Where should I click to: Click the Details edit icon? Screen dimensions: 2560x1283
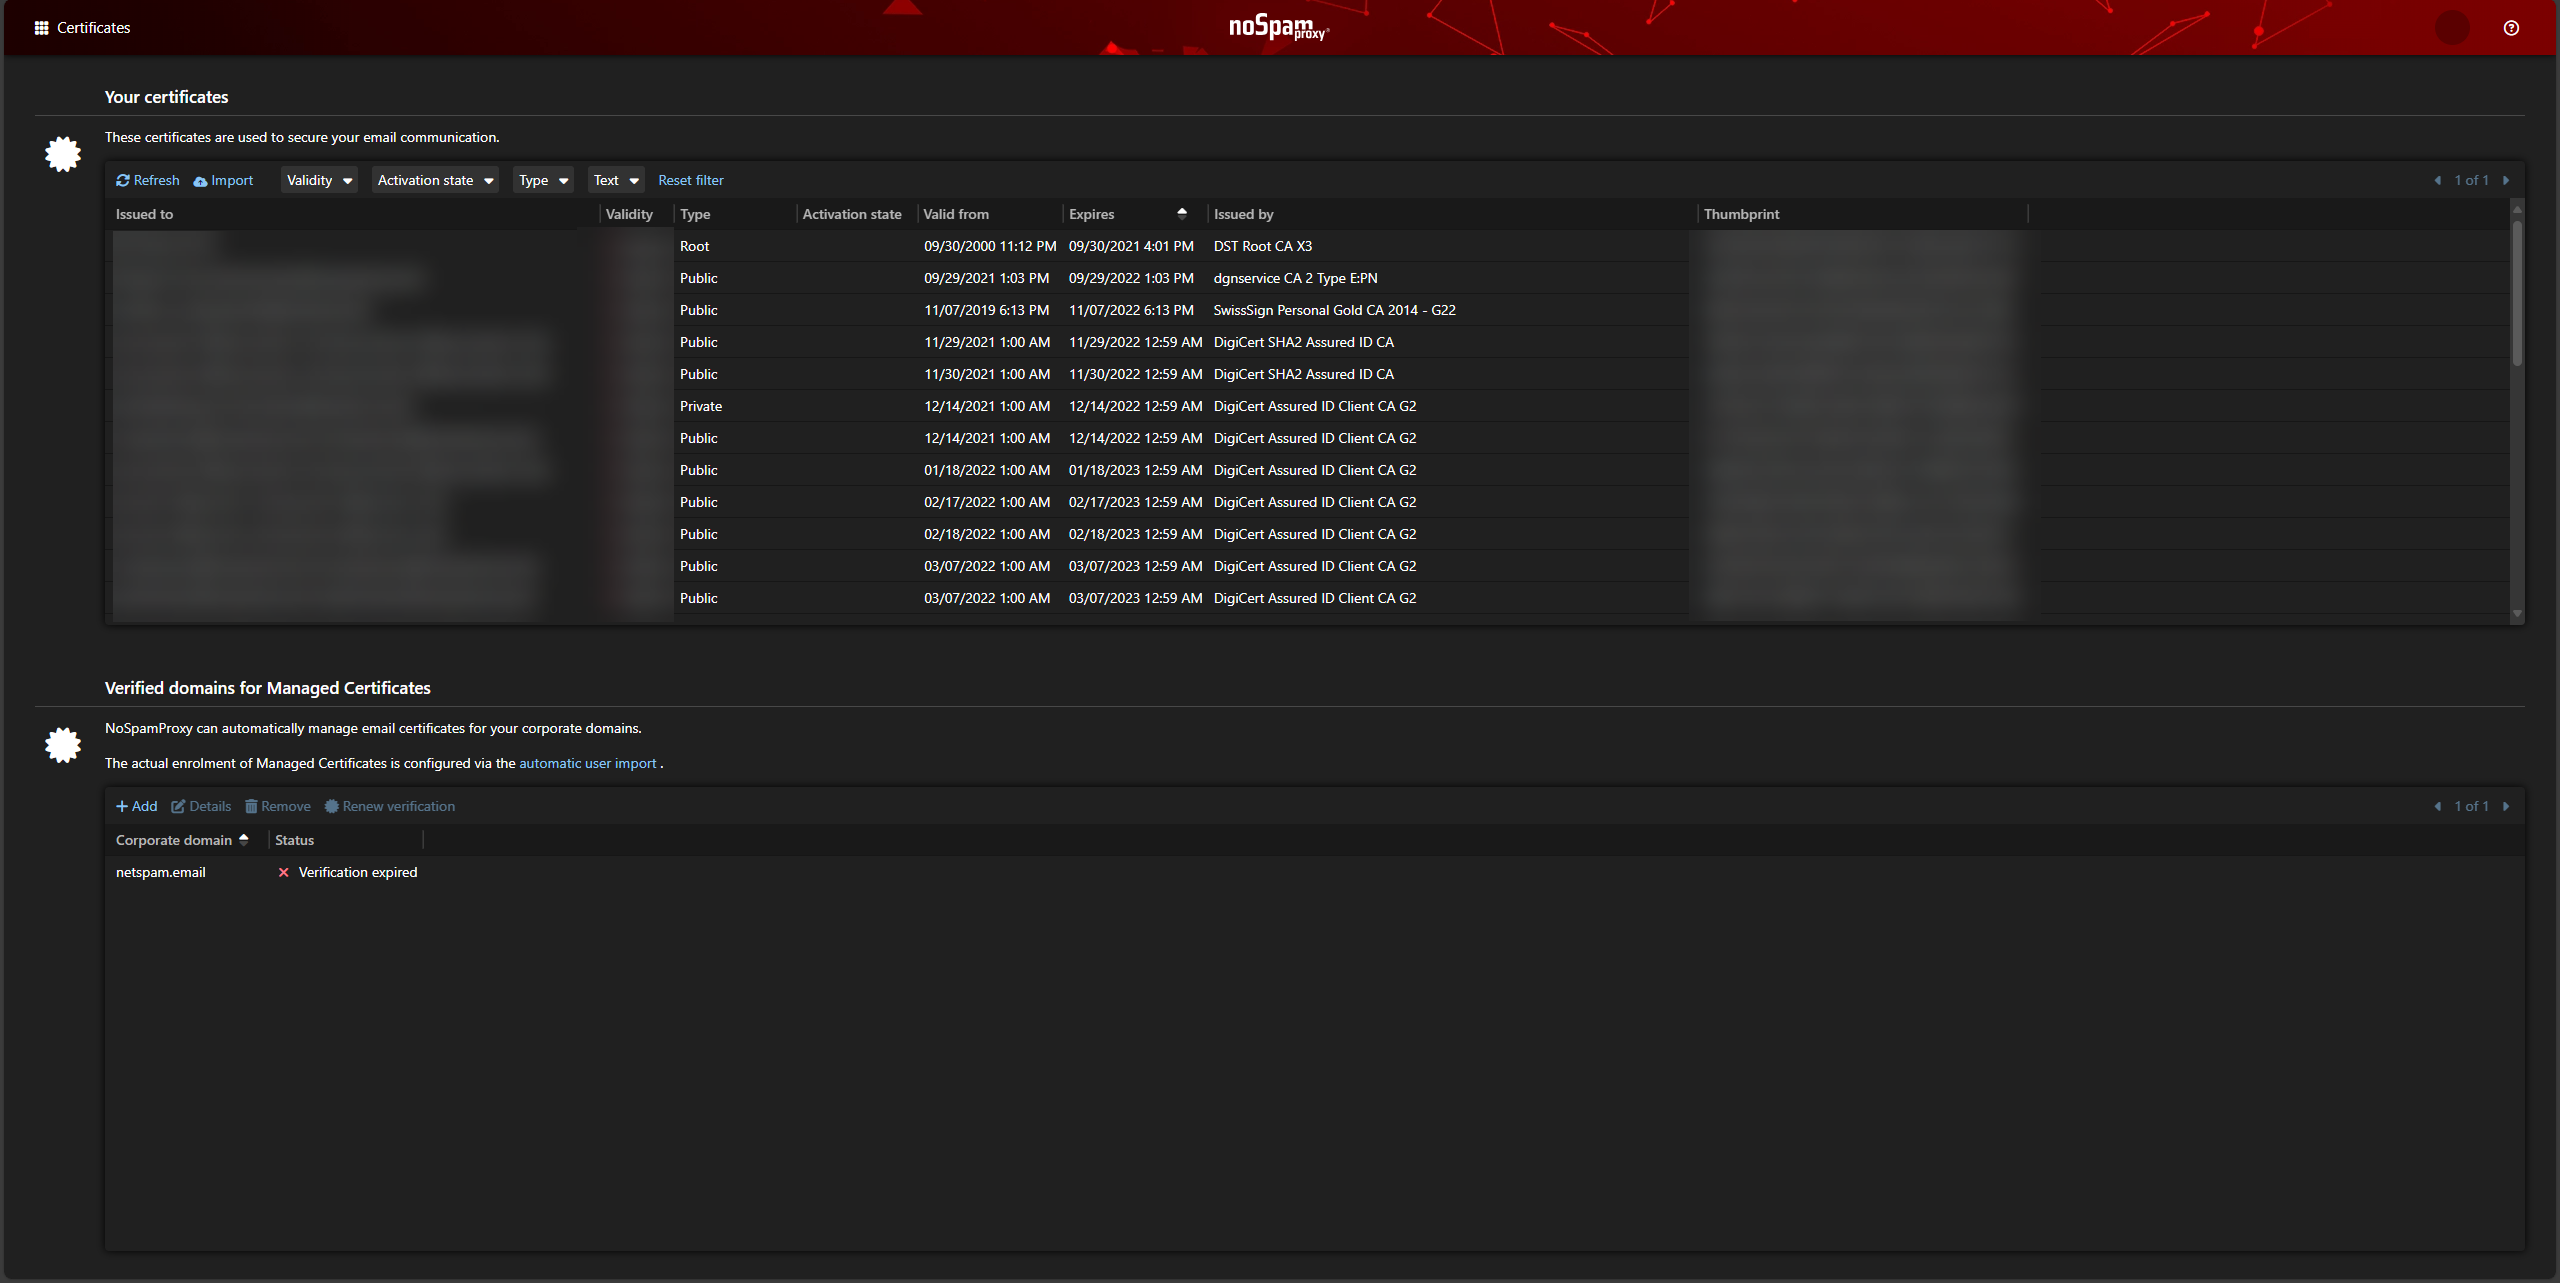coord(178,807)
